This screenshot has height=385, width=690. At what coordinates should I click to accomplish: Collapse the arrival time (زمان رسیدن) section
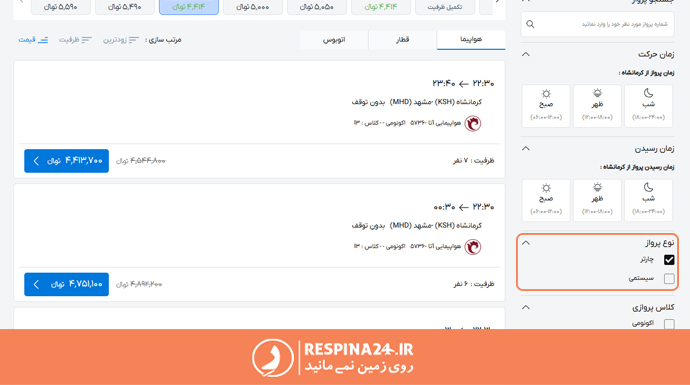click(526, 149)
